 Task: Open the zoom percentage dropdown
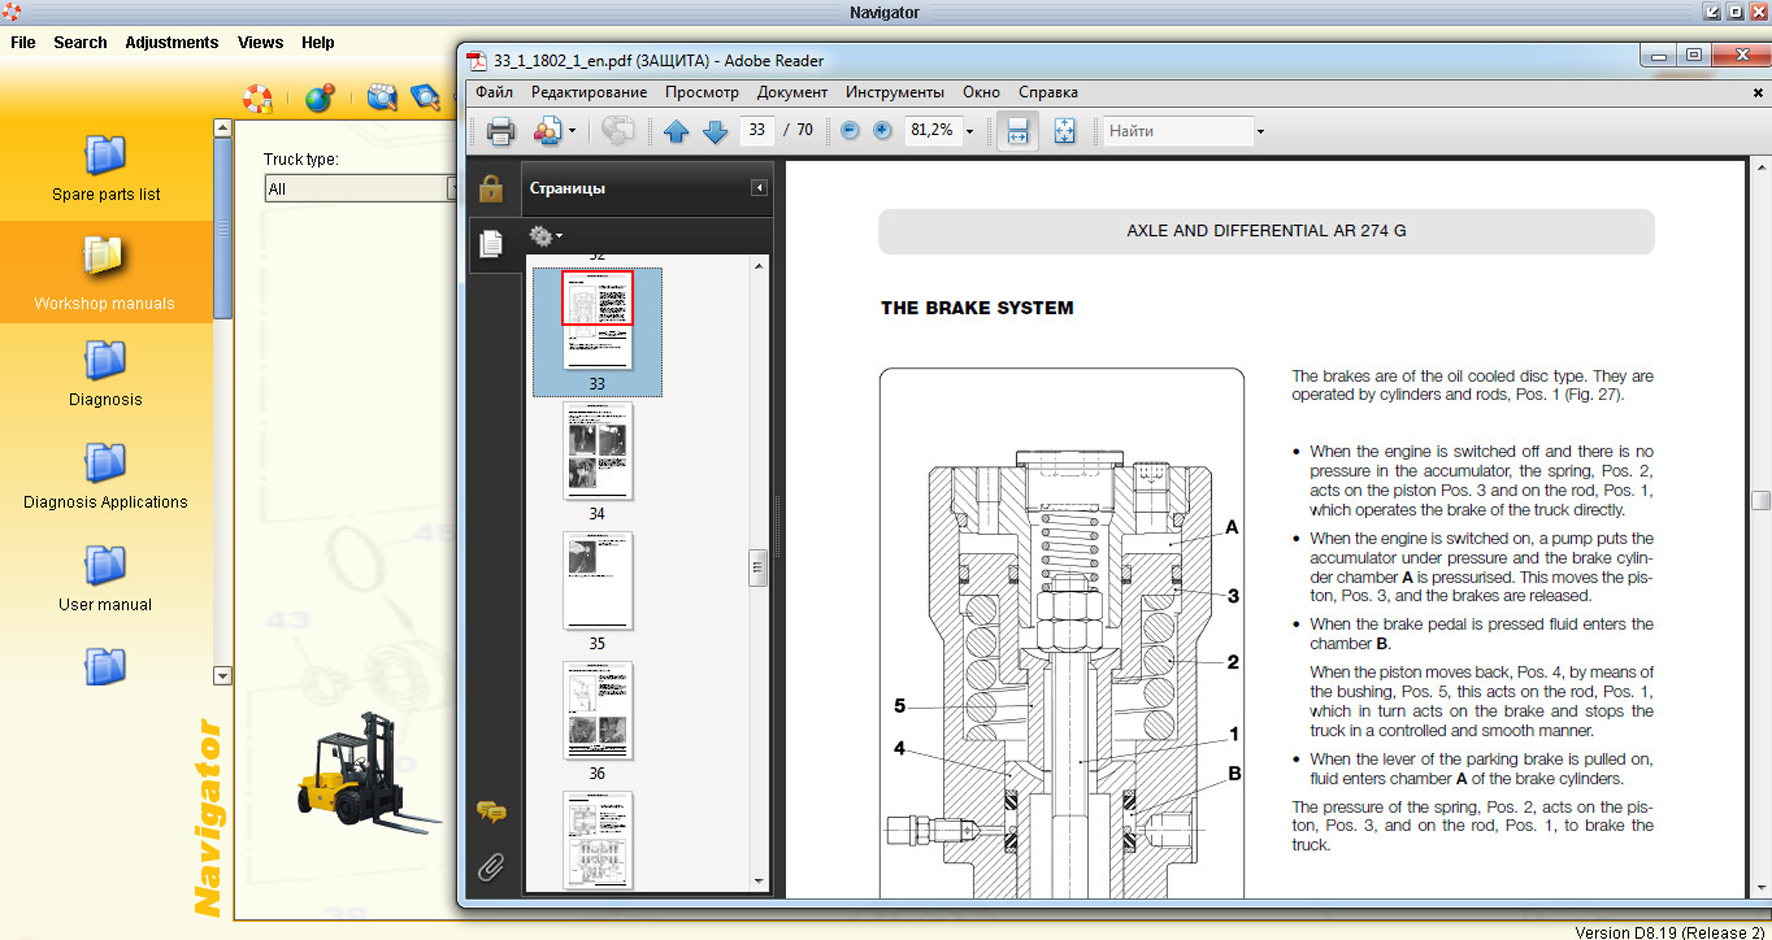(x=969, y=131)
